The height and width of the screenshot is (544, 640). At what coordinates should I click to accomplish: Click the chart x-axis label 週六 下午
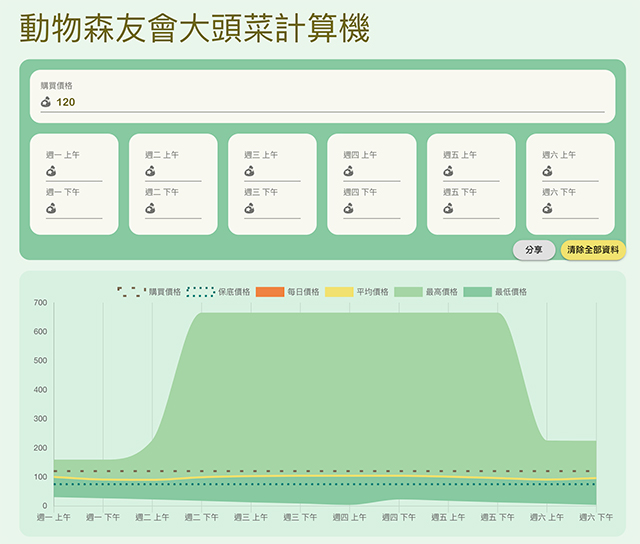(x=596, y=517)
